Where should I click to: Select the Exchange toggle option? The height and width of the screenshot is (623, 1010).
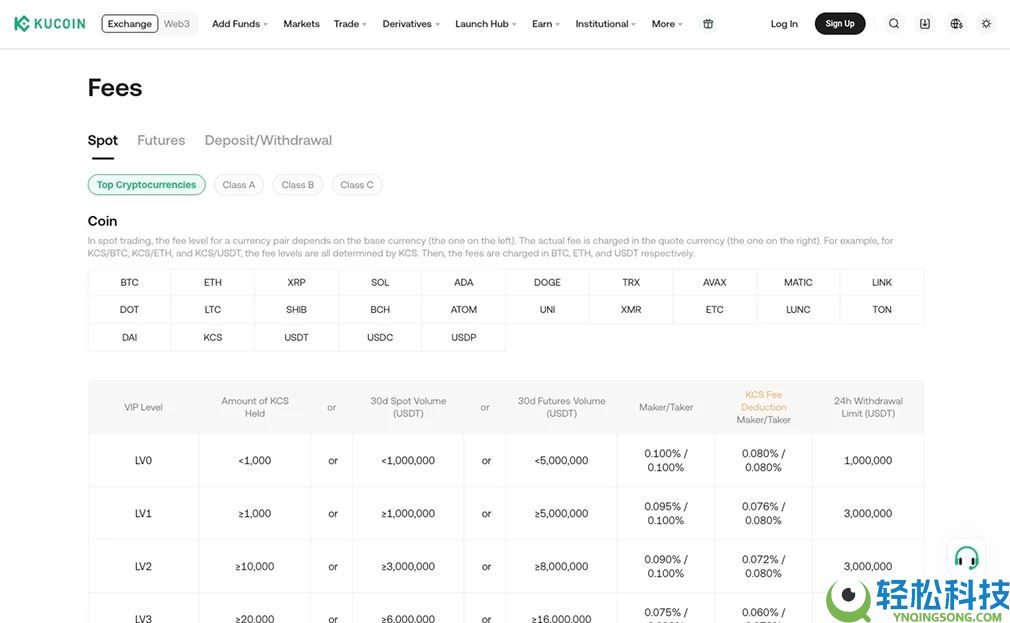click(x=130, y=24)
